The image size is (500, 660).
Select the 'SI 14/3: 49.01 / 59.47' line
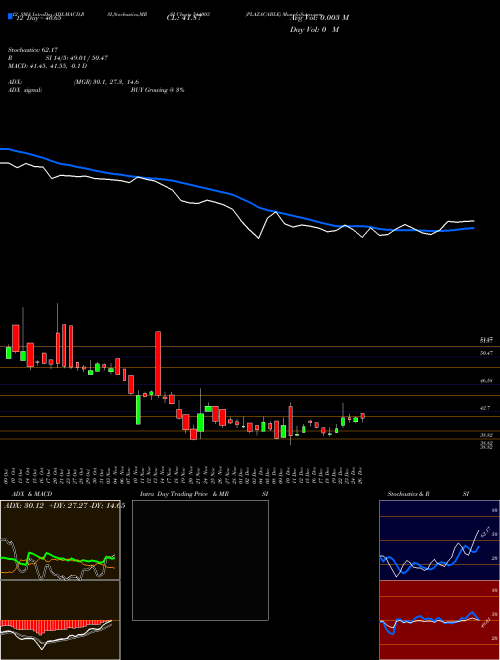pyautogui.click(x=77, y=58)
